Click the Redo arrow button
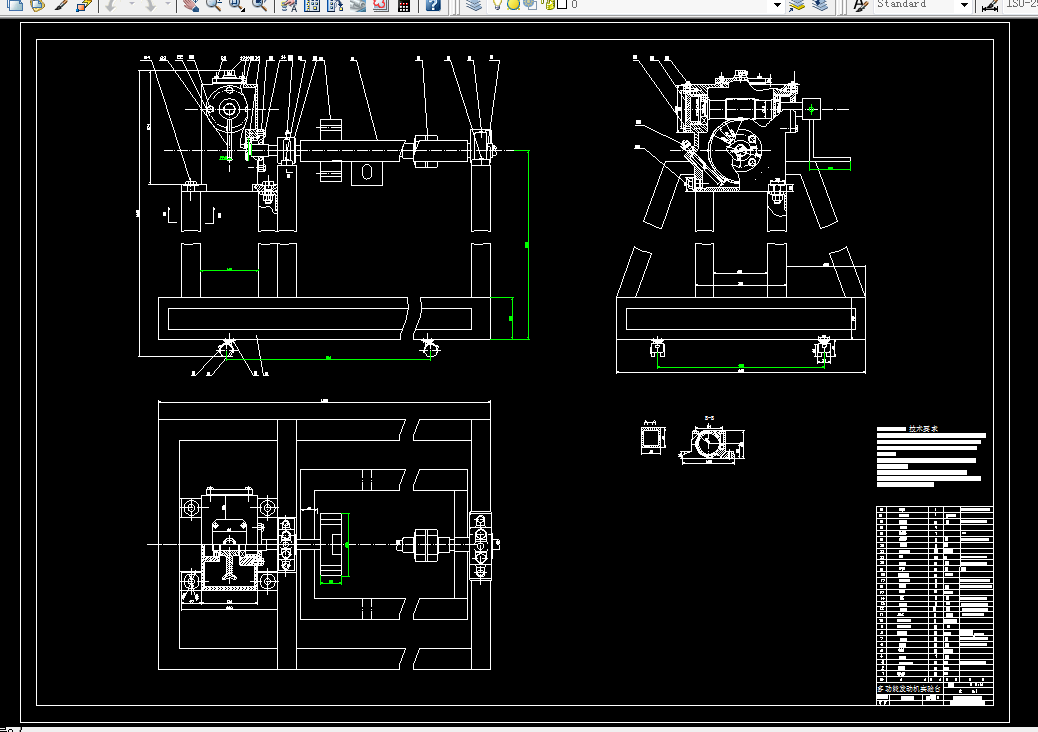 point(150,5)
